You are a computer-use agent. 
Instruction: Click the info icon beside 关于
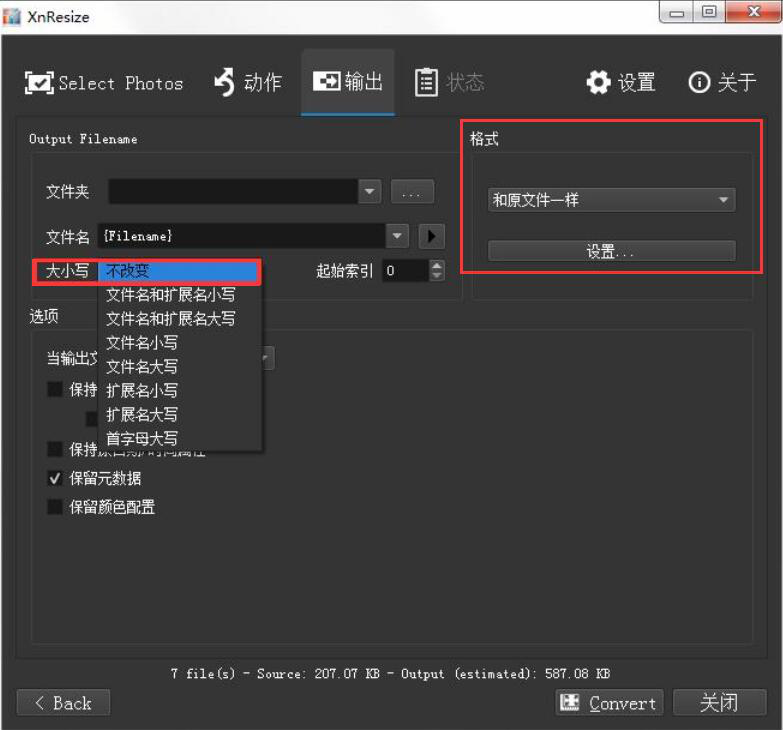tap(699, 82)
